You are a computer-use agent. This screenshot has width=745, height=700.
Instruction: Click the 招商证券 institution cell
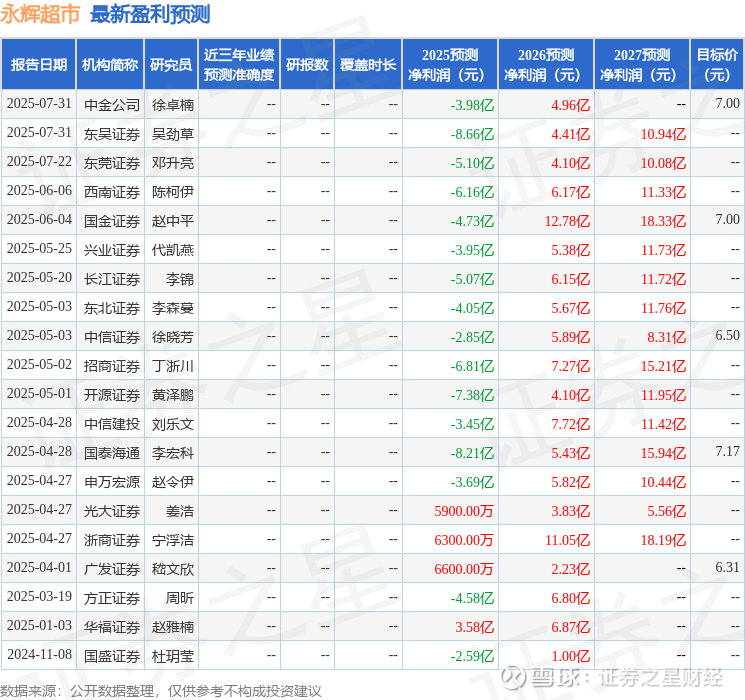click(112, 366)
